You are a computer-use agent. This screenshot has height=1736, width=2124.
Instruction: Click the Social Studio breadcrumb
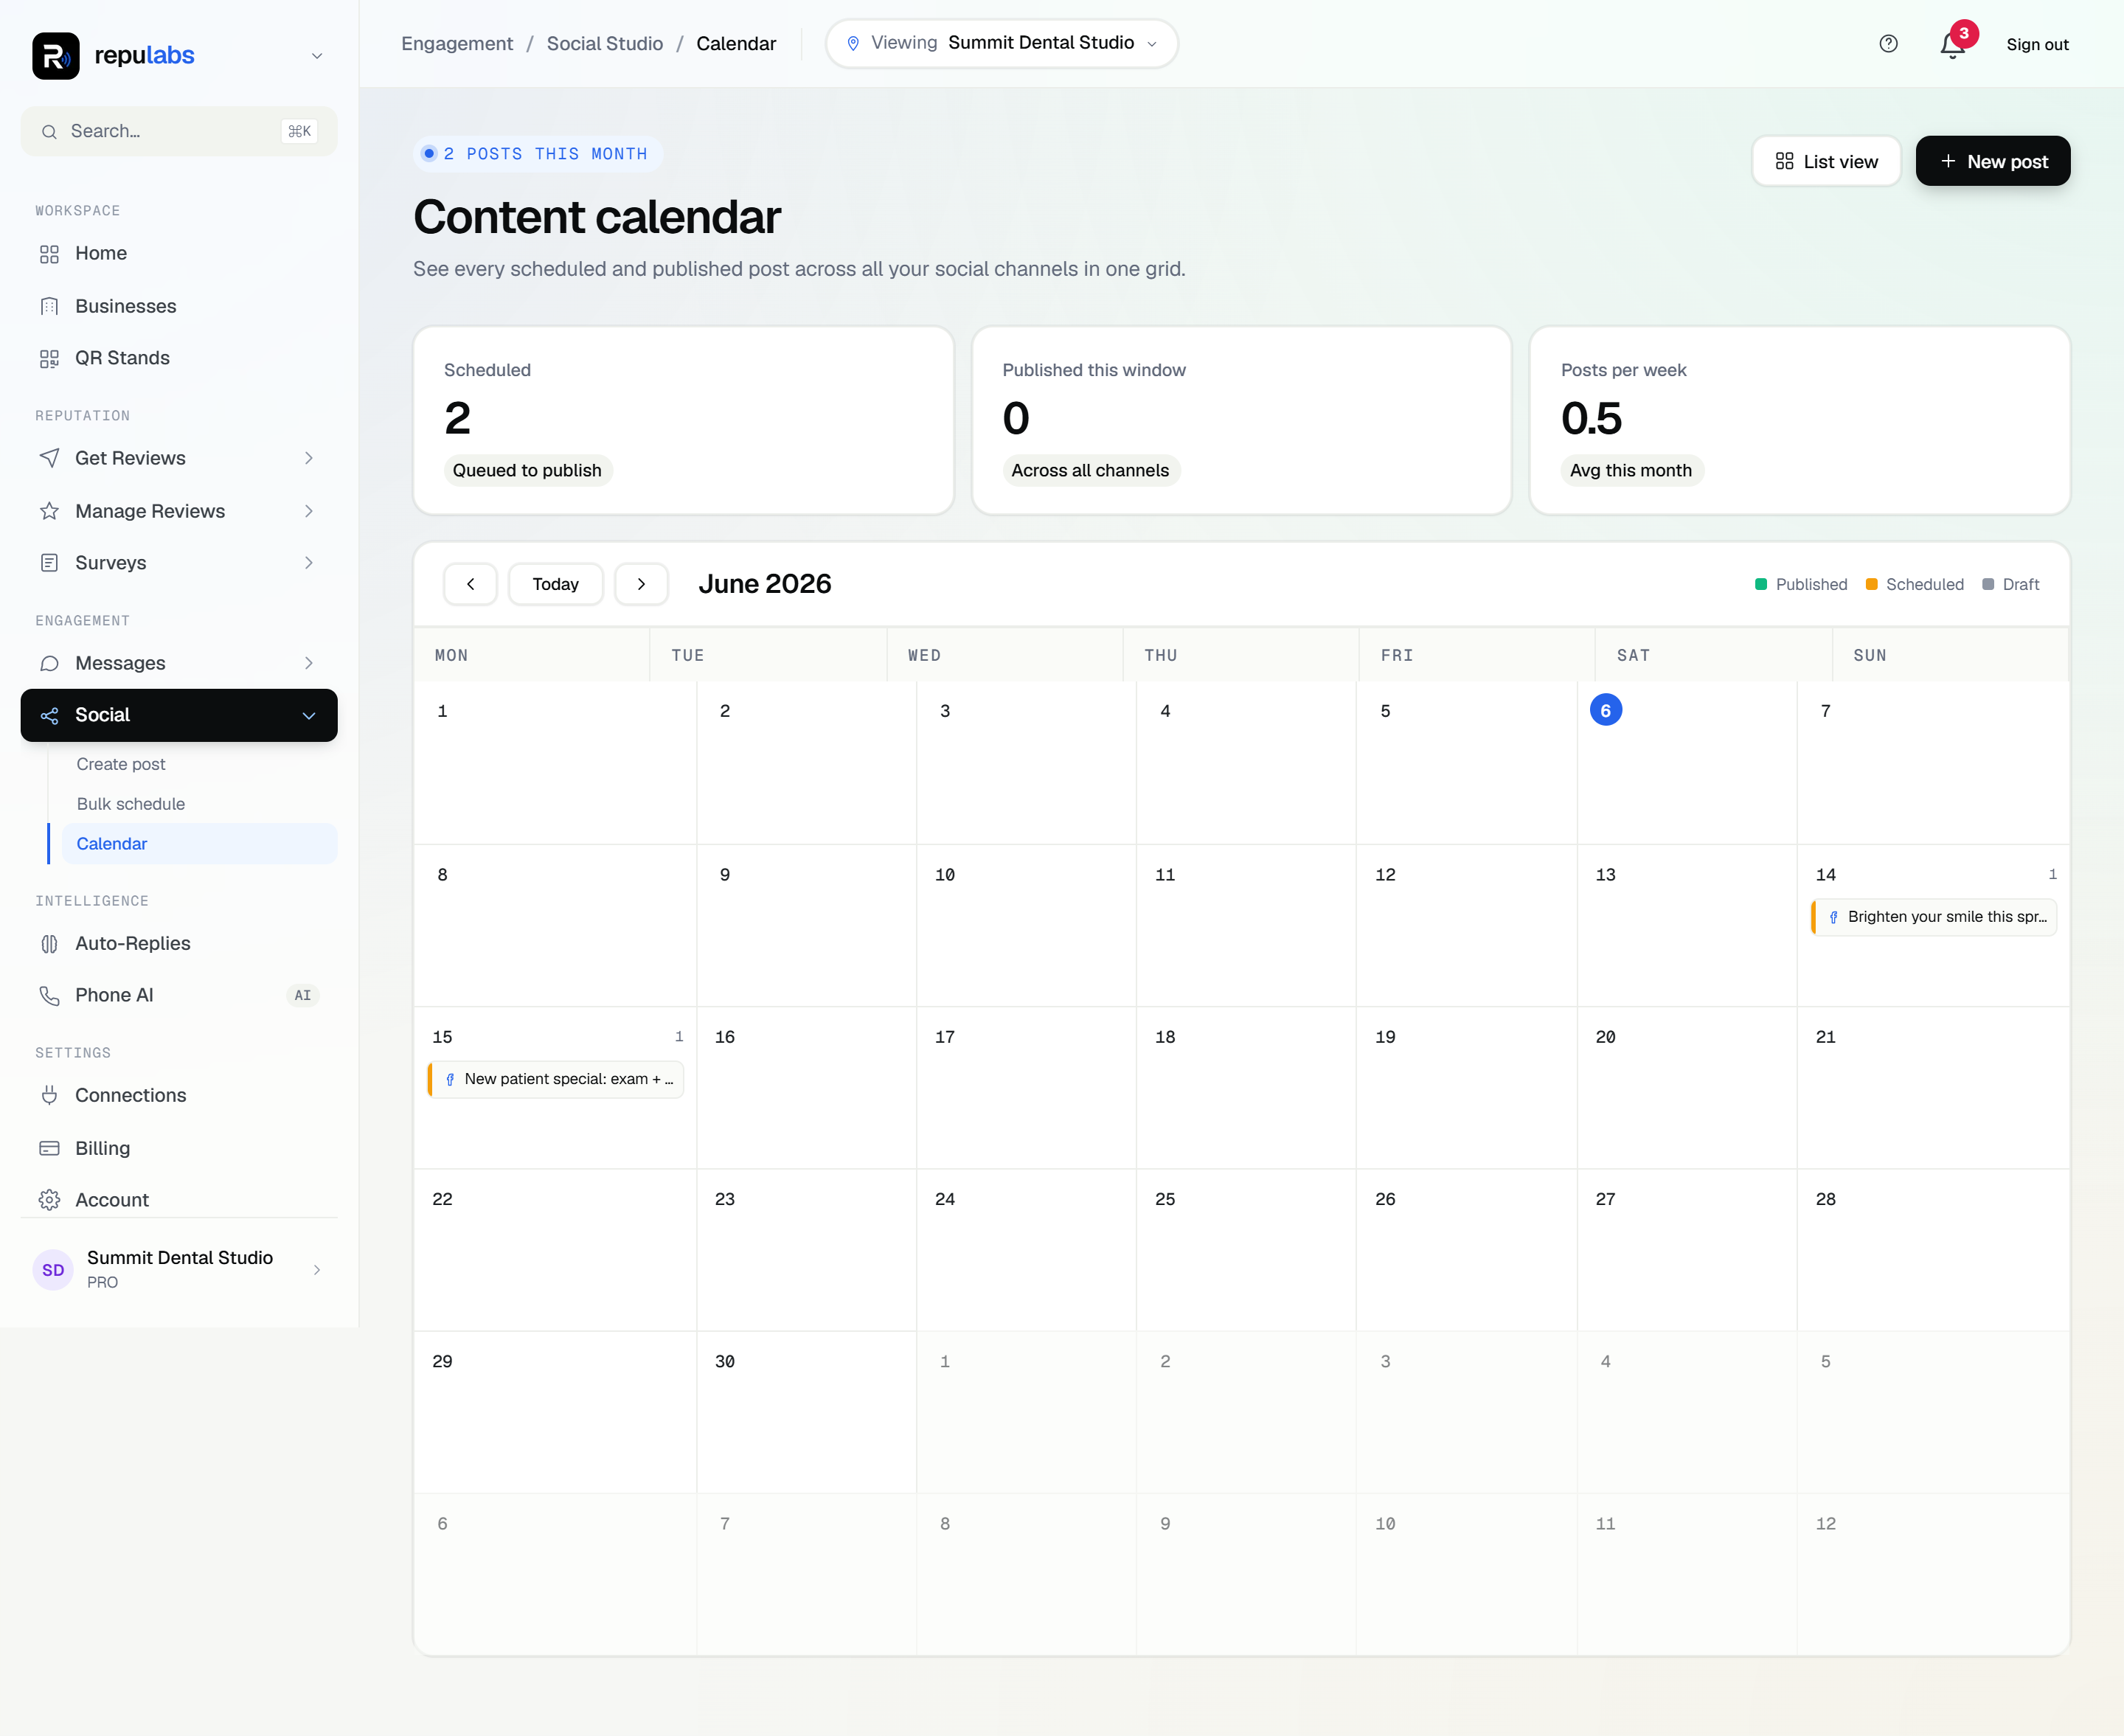coord(604,43)
